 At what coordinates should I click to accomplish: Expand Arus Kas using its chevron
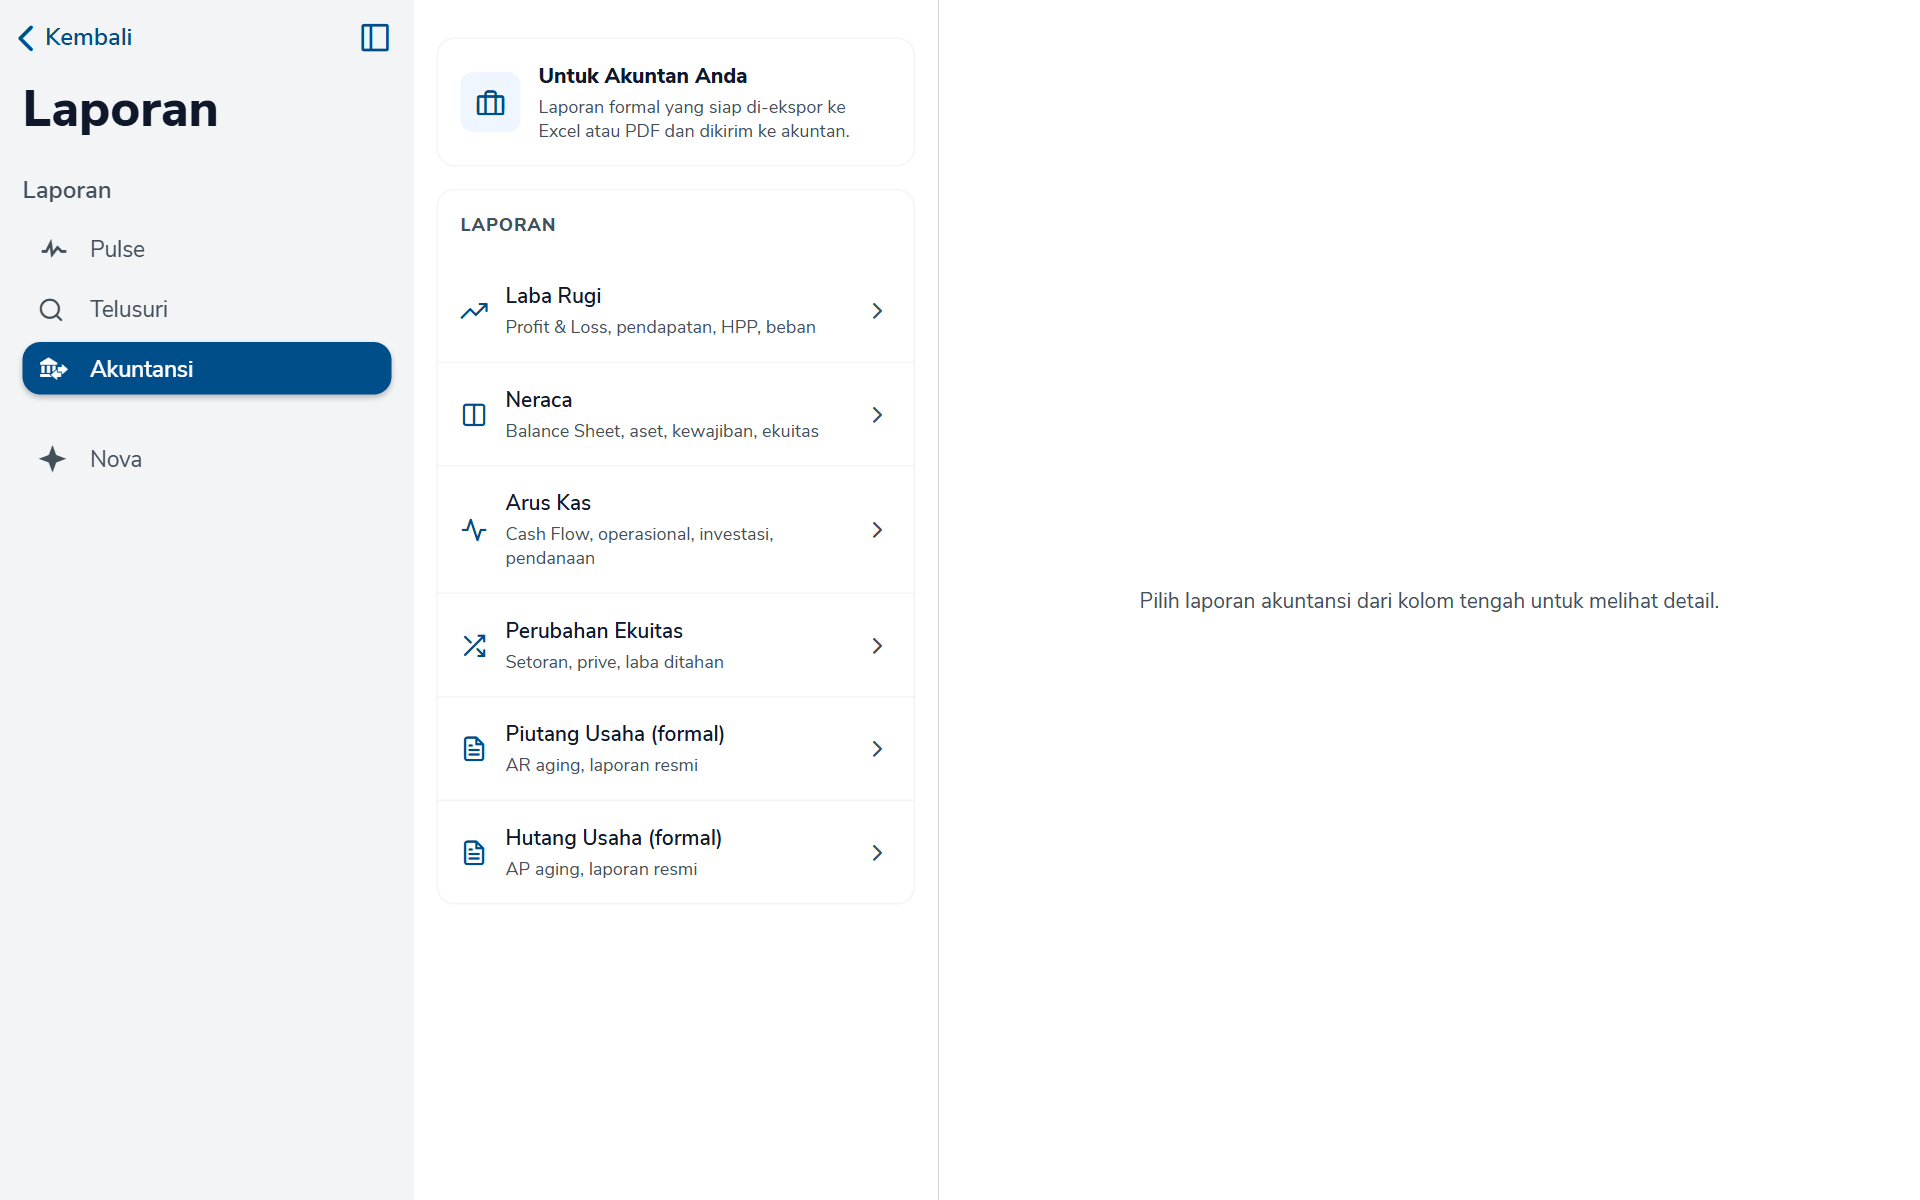tap(877, 530)
